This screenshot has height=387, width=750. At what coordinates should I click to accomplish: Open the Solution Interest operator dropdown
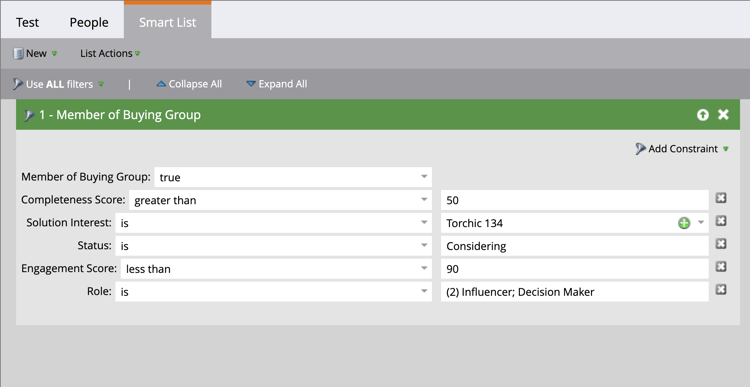(x=274, y=223)
